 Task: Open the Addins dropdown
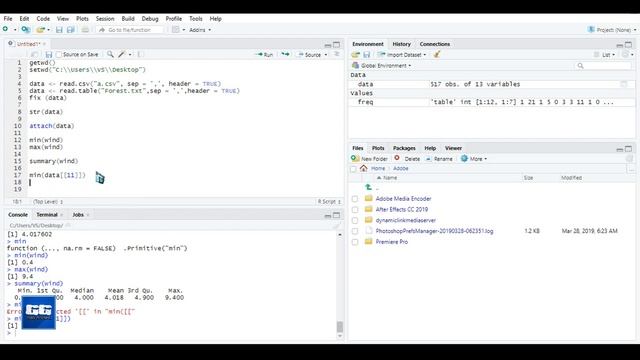coord(200,30)
